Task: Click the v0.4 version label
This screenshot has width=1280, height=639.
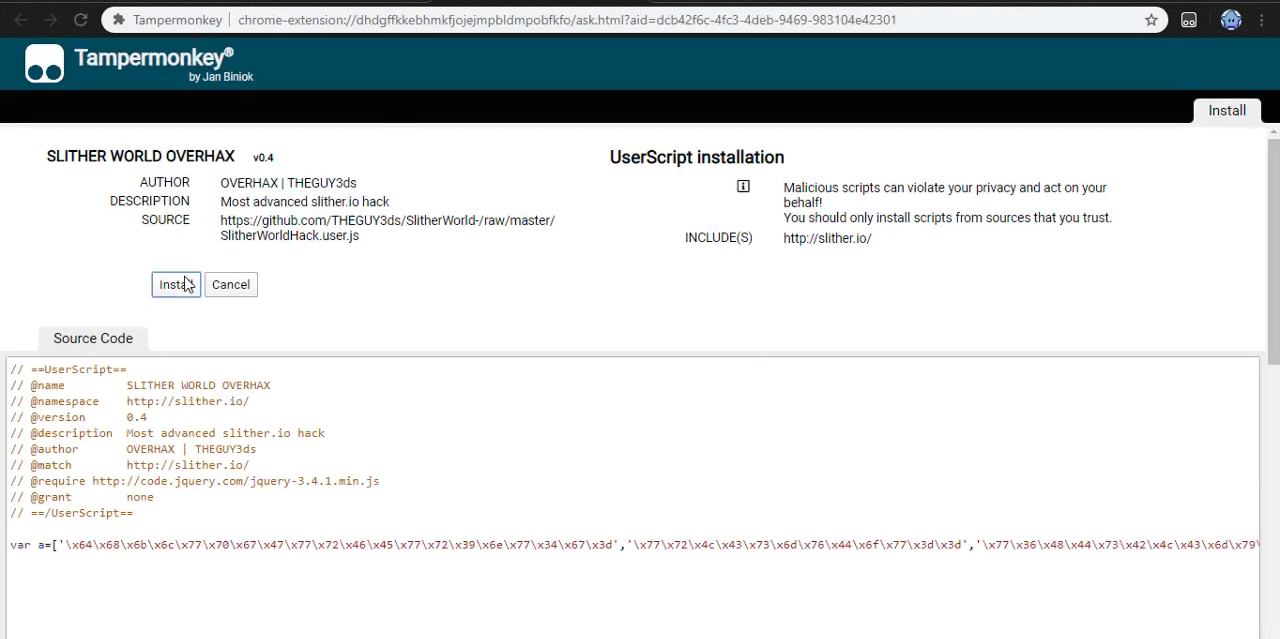Action: coord(263,158)
